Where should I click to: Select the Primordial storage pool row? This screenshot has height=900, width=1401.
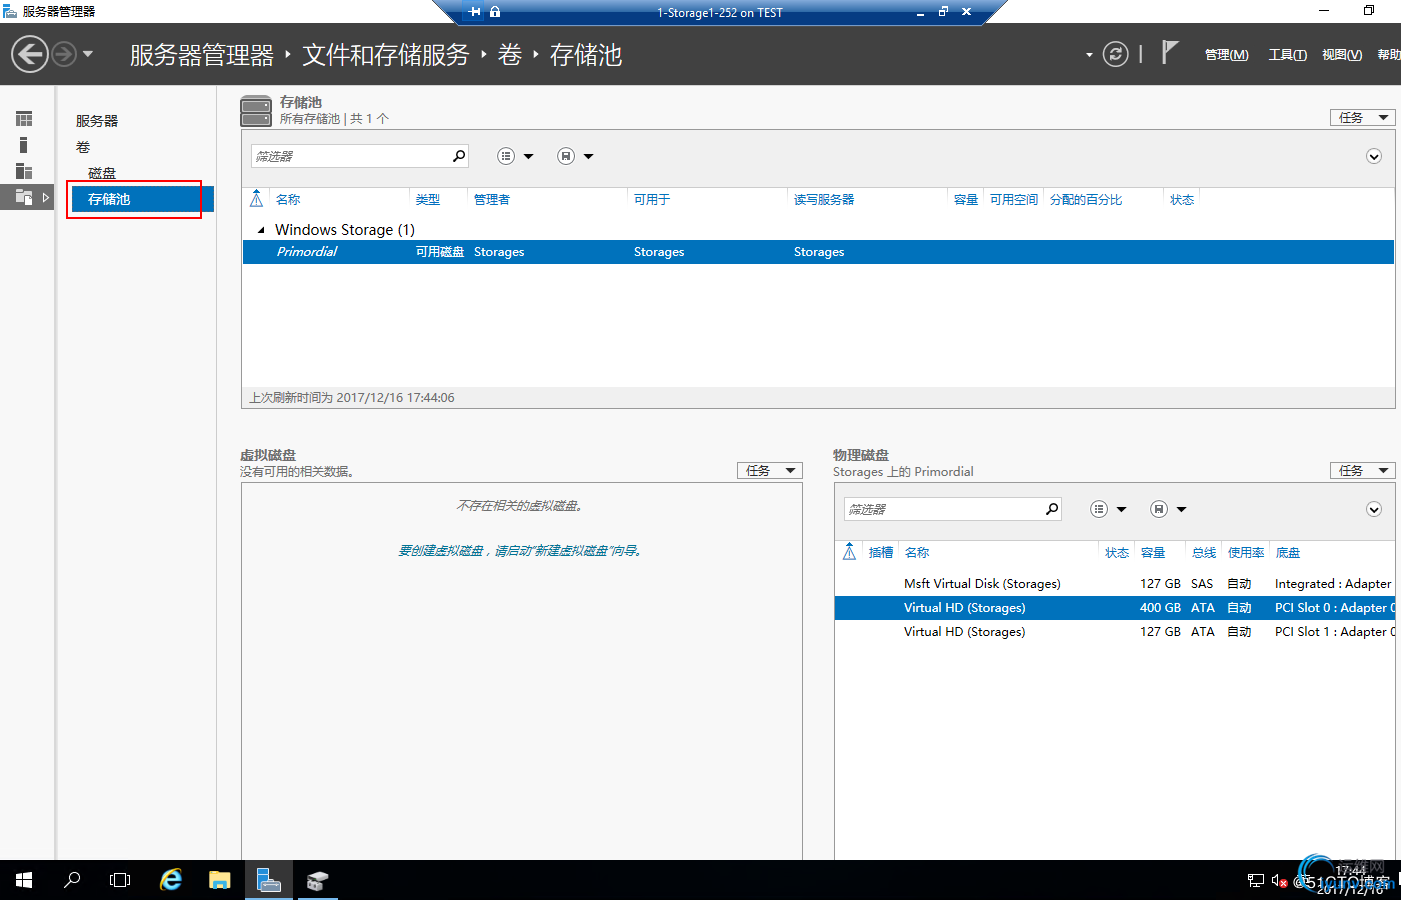(x=818, y=252)
